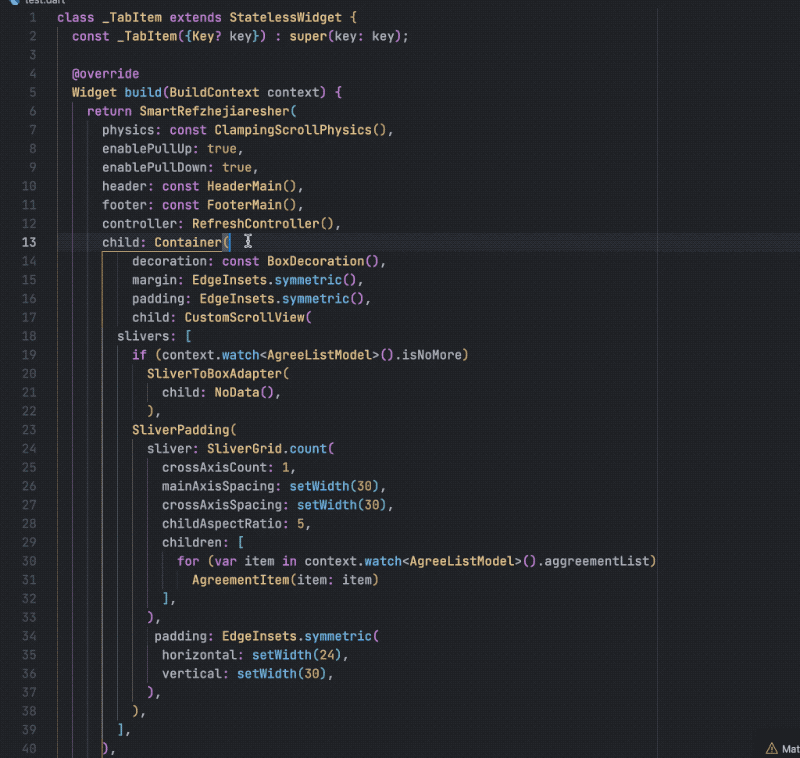Screen dimensions: 800x758
Task: Click "CustomScrollView" on line 17
Action: [x=244, y=318]
